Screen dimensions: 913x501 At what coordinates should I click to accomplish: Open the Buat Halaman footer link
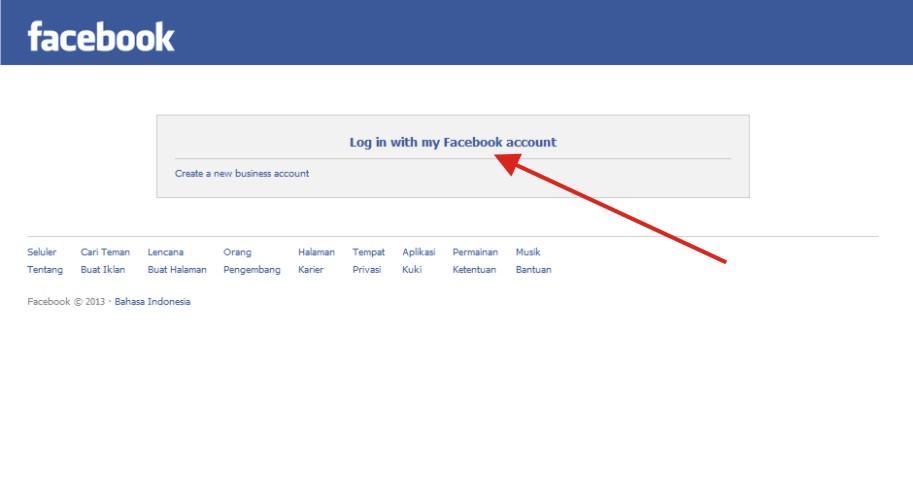point(177,270)
